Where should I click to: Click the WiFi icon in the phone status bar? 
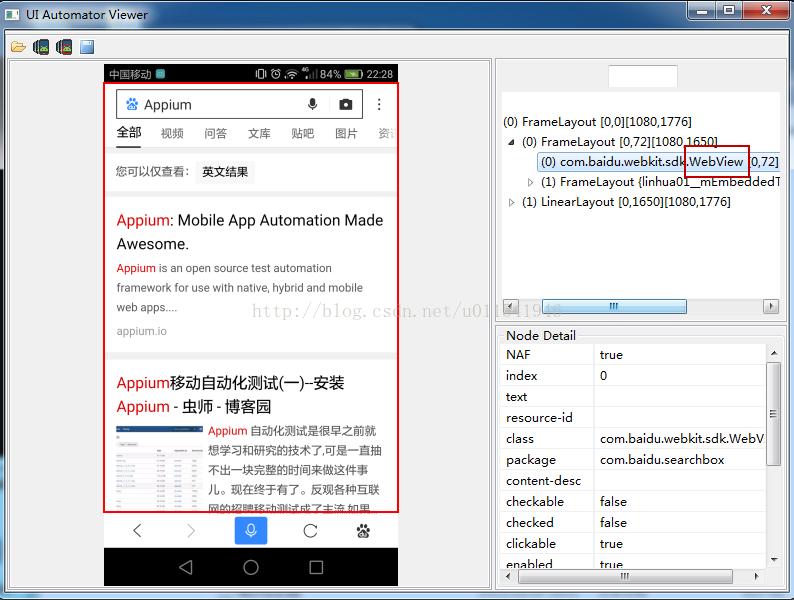point(291,74)
